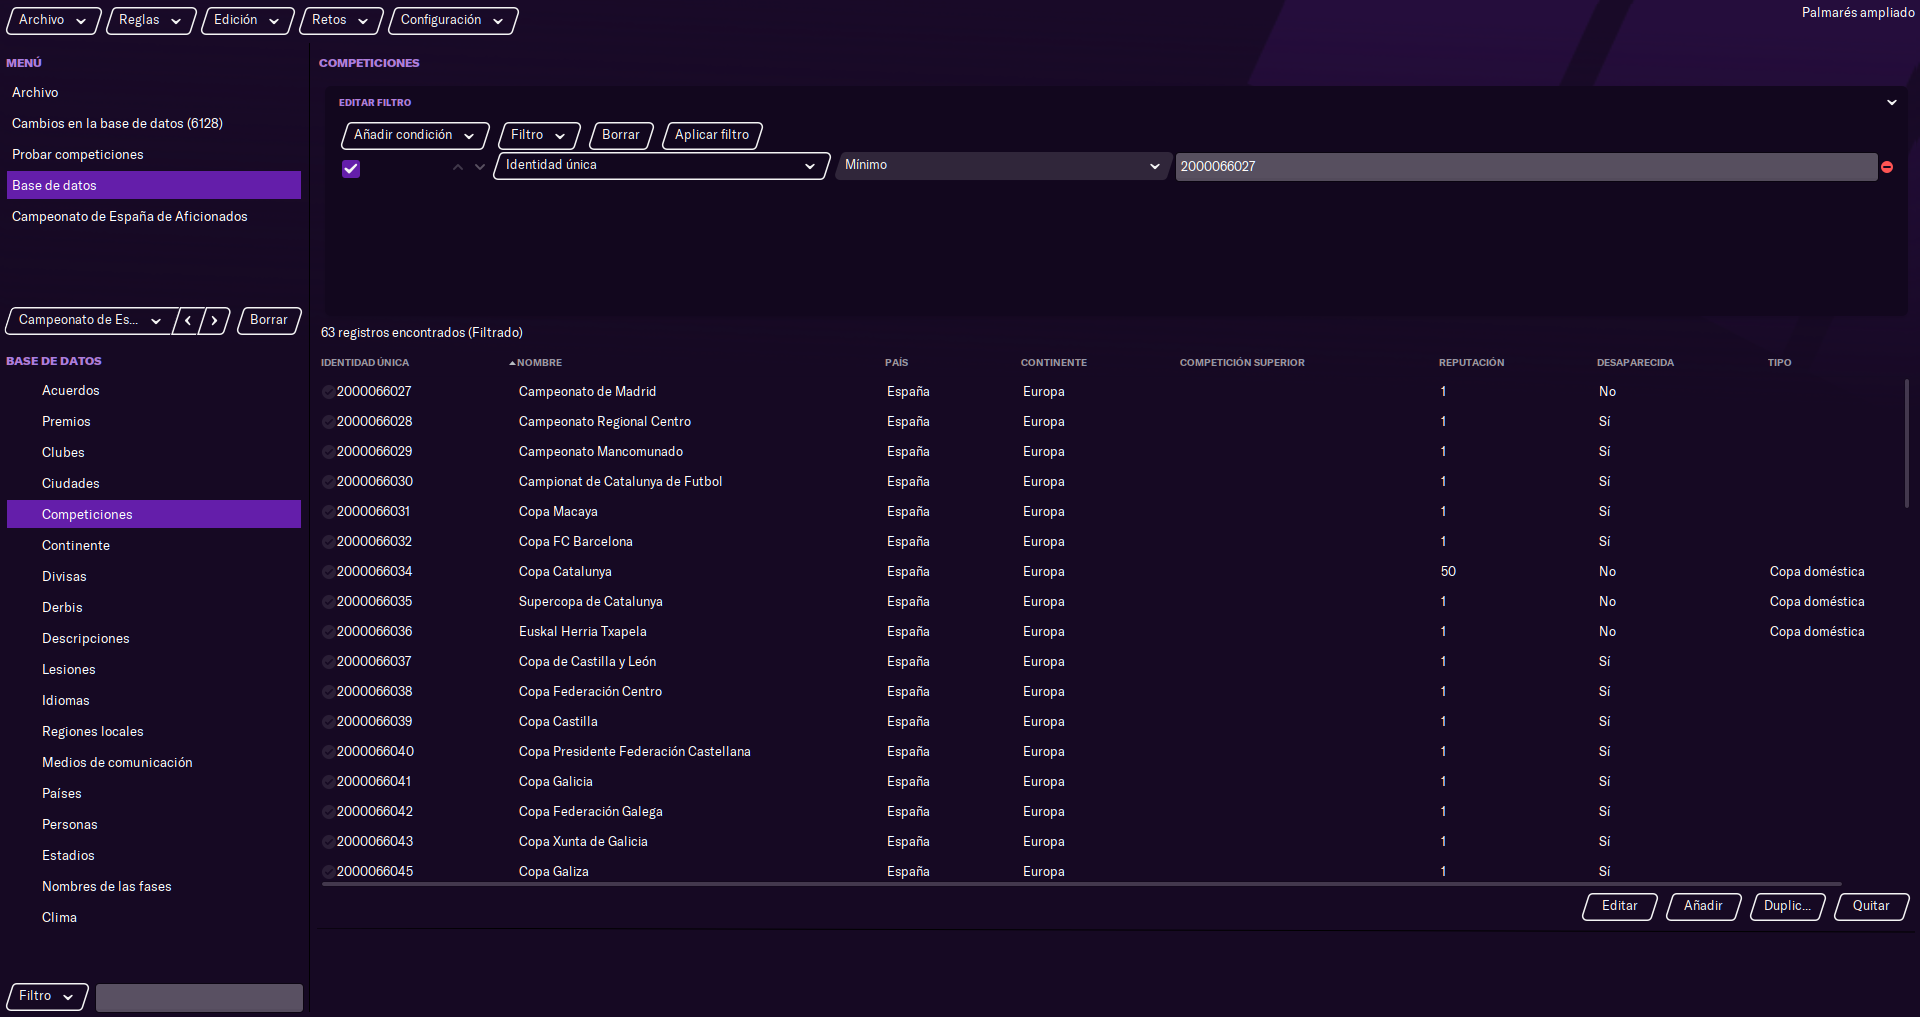Screen dimensions: 1920x1017
Task: Open the Añadir condición dropdown
Action: (x=414, y=135)
